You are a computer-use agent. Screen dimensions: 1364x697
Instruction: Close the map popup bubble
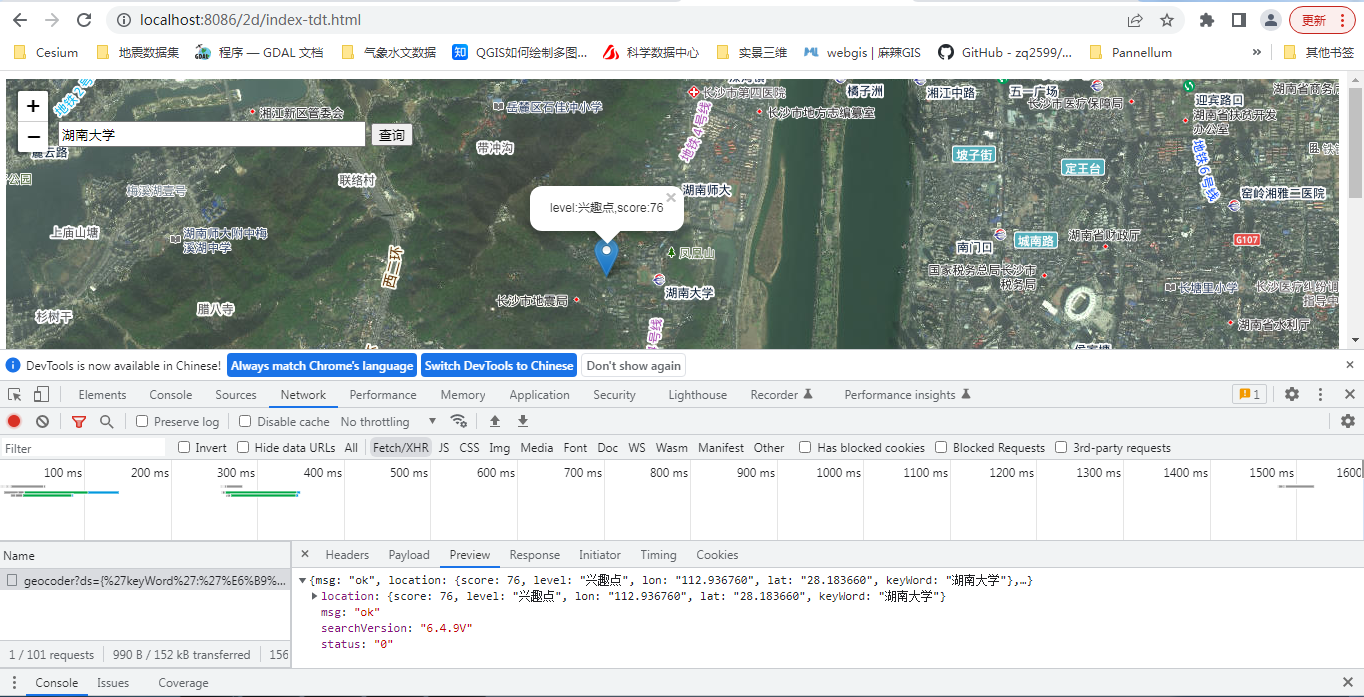tap(672, 198)
